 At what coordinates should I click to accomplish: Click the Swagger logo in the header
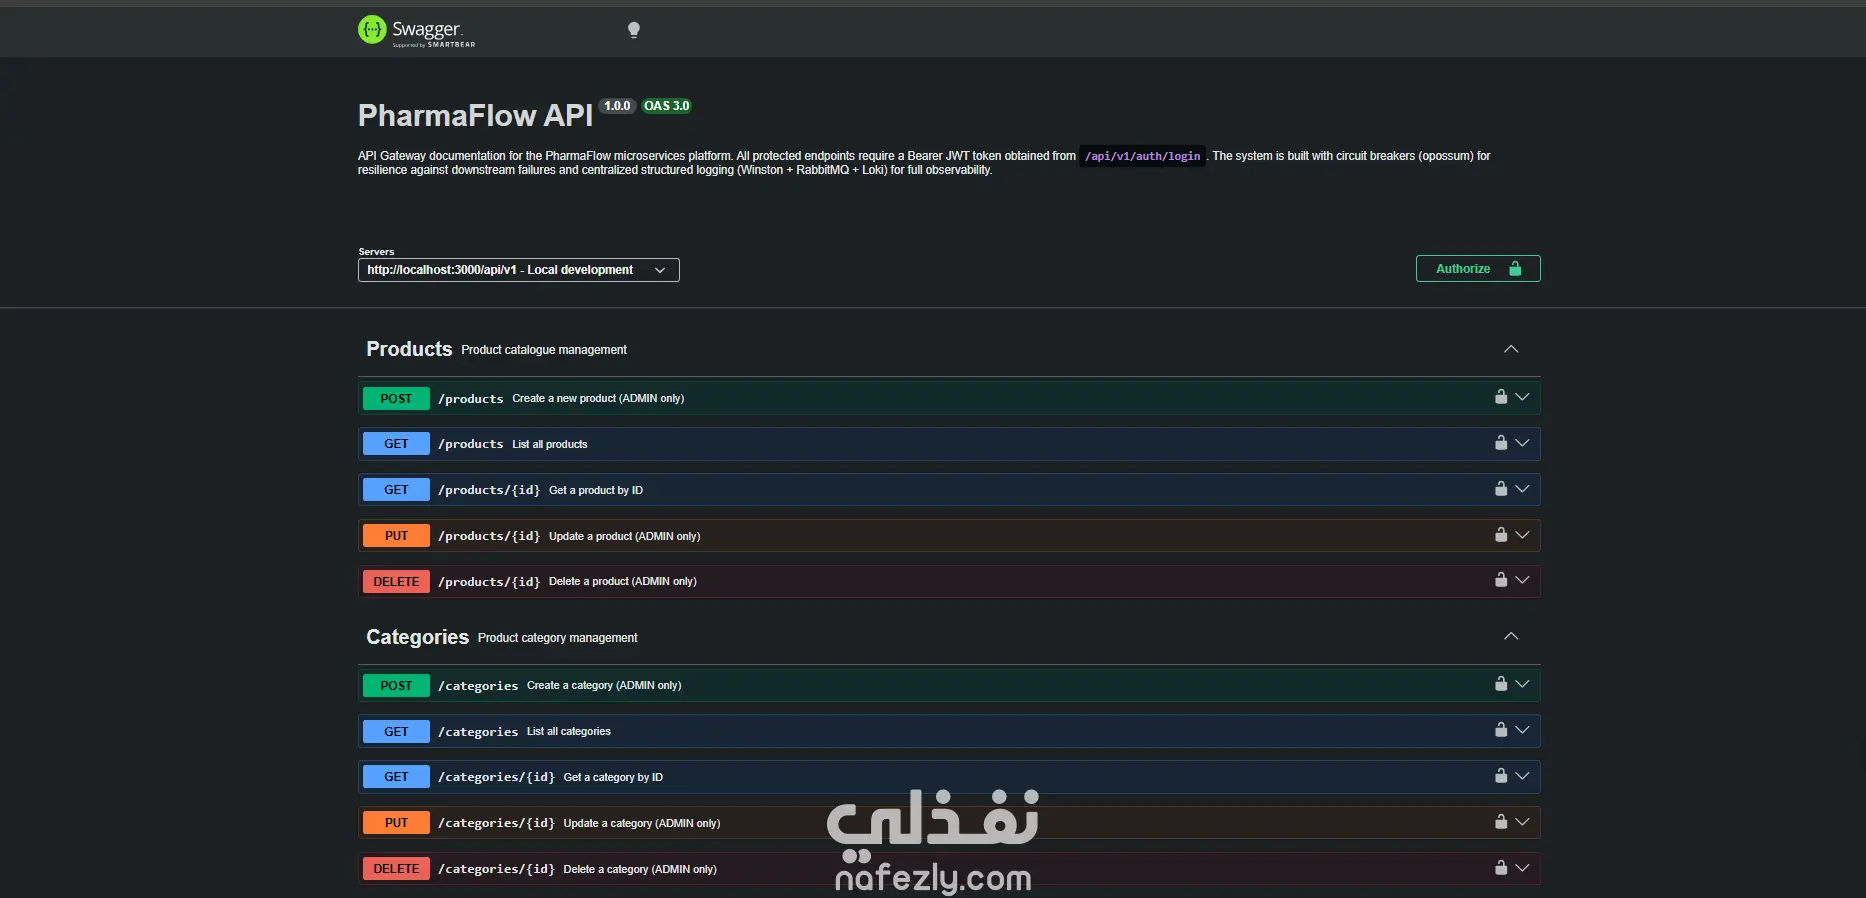[417, 31]
